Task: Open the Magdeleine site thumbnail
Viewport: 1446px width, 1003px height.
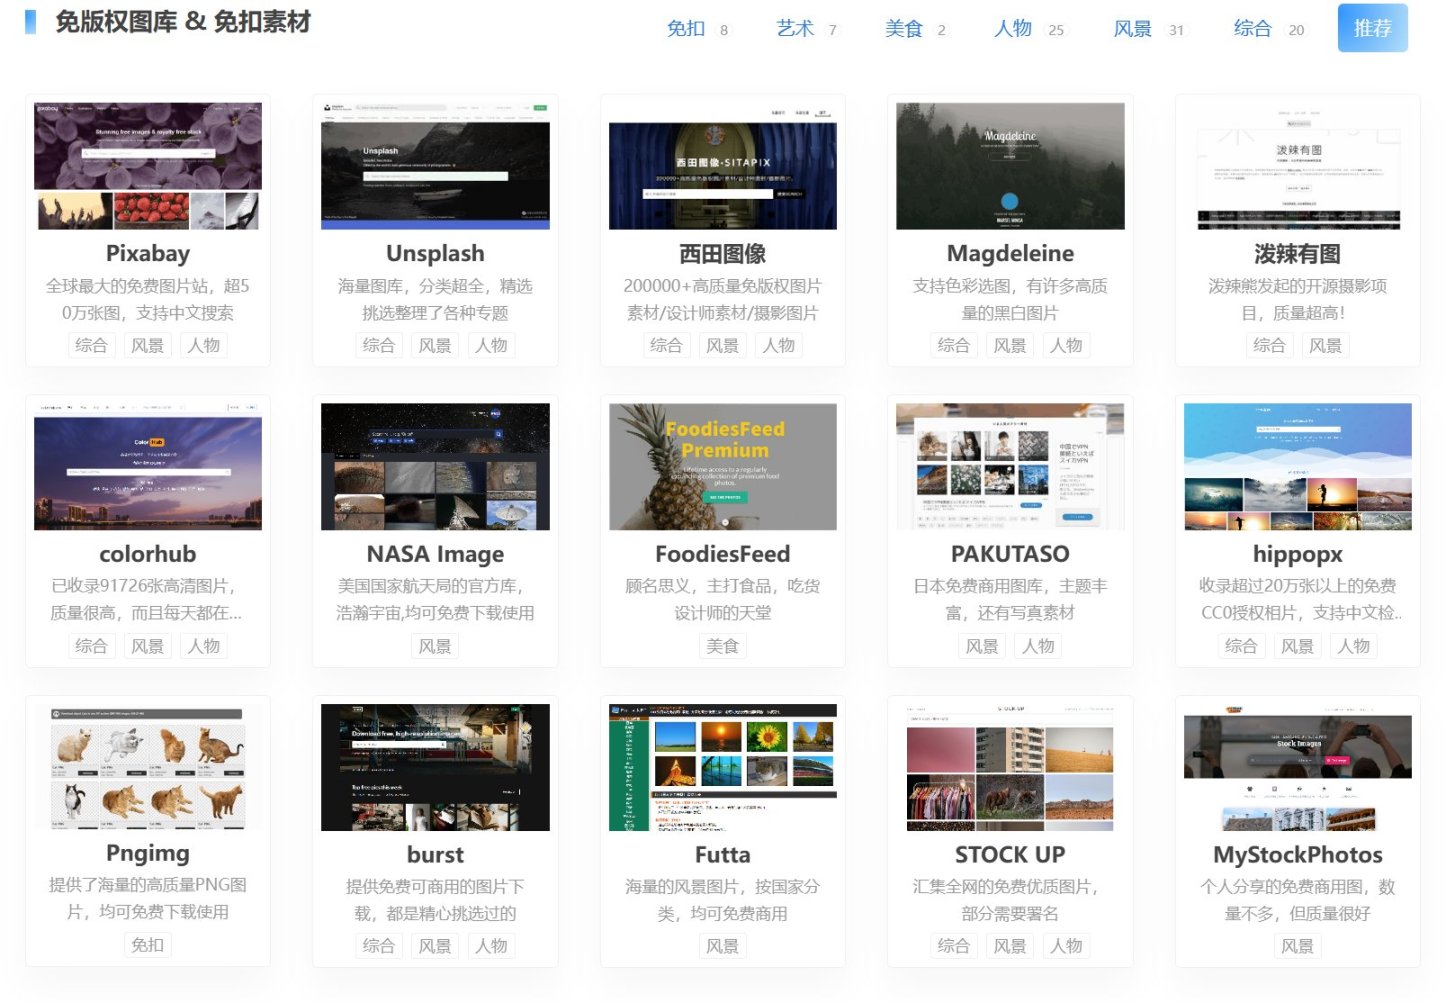Action: point(1010,166)
